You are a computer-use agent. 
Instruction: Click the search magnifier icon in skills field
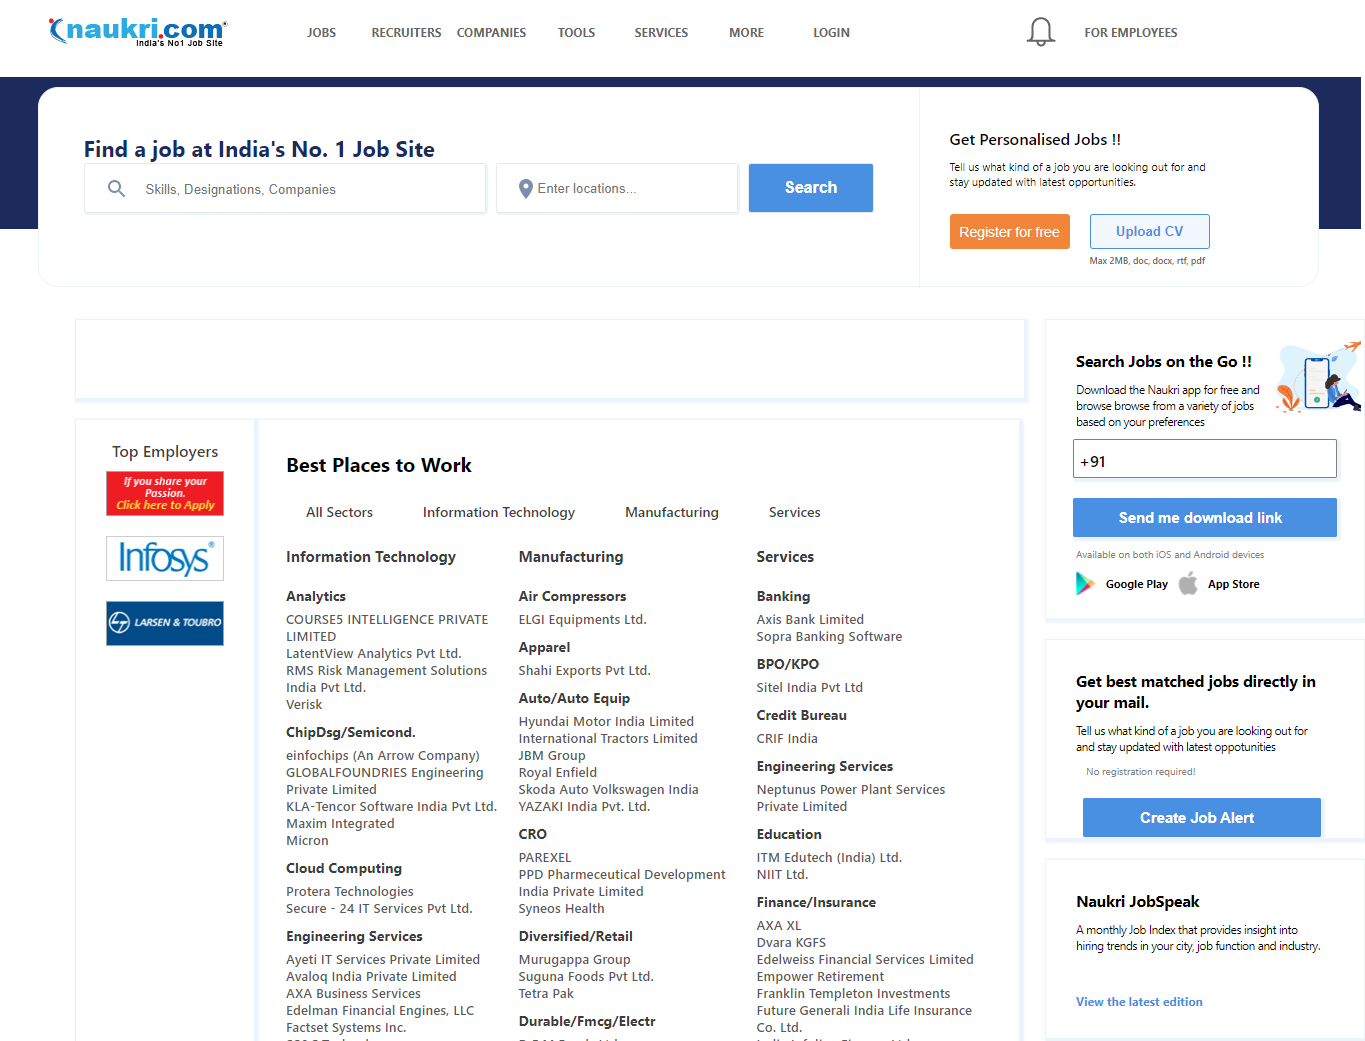coord(117,189)
